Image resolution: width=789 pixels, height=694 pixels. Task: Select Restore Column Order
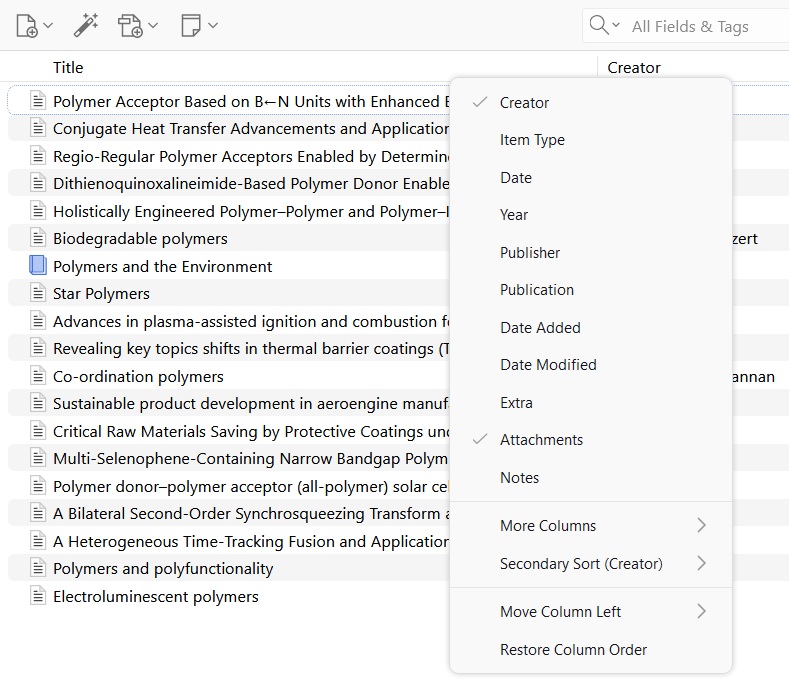[x=573, y=650]
